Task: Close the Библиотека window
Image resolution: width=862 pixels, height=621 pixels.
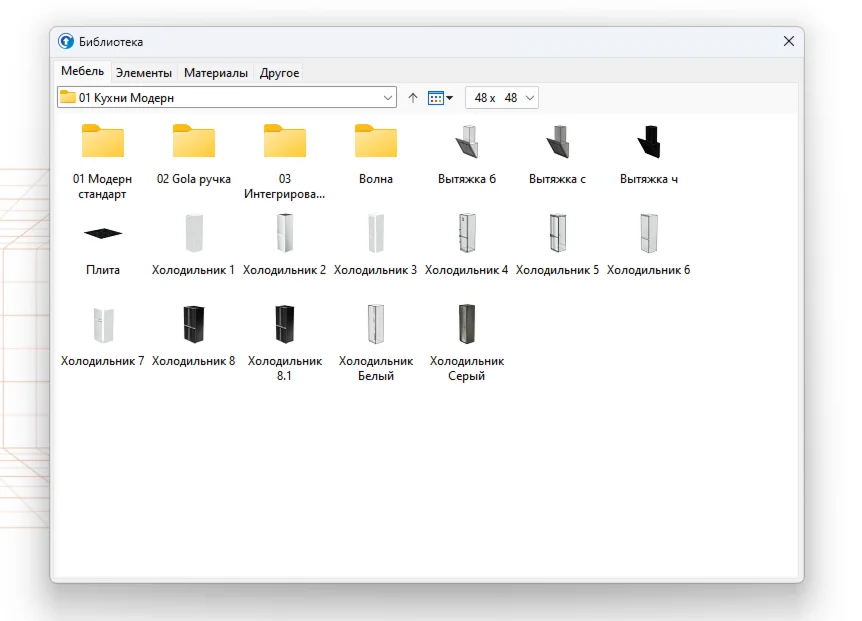Action: click(788, 41)
